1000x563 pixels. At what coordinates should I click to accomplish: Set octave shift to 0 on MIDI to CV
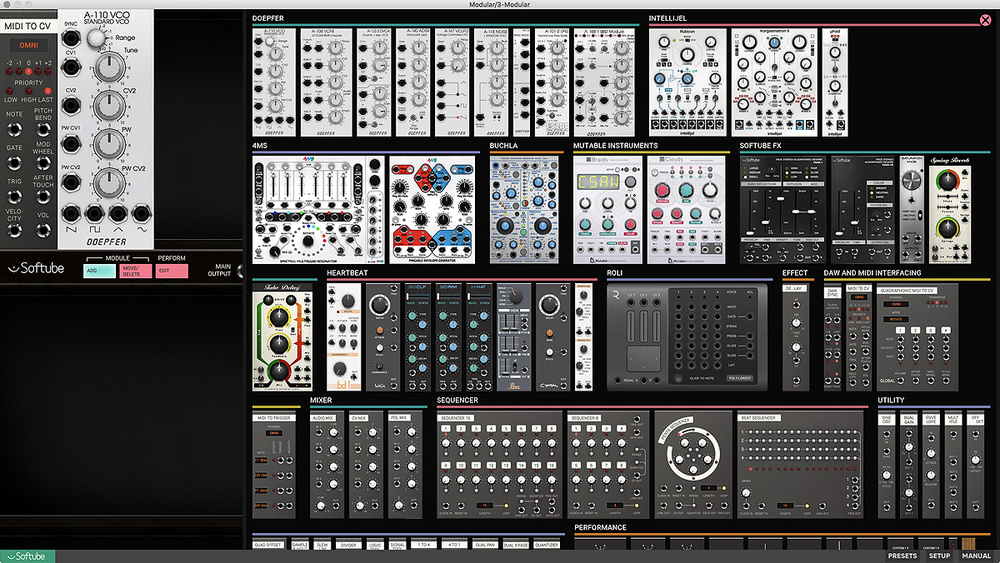[28, 71]
